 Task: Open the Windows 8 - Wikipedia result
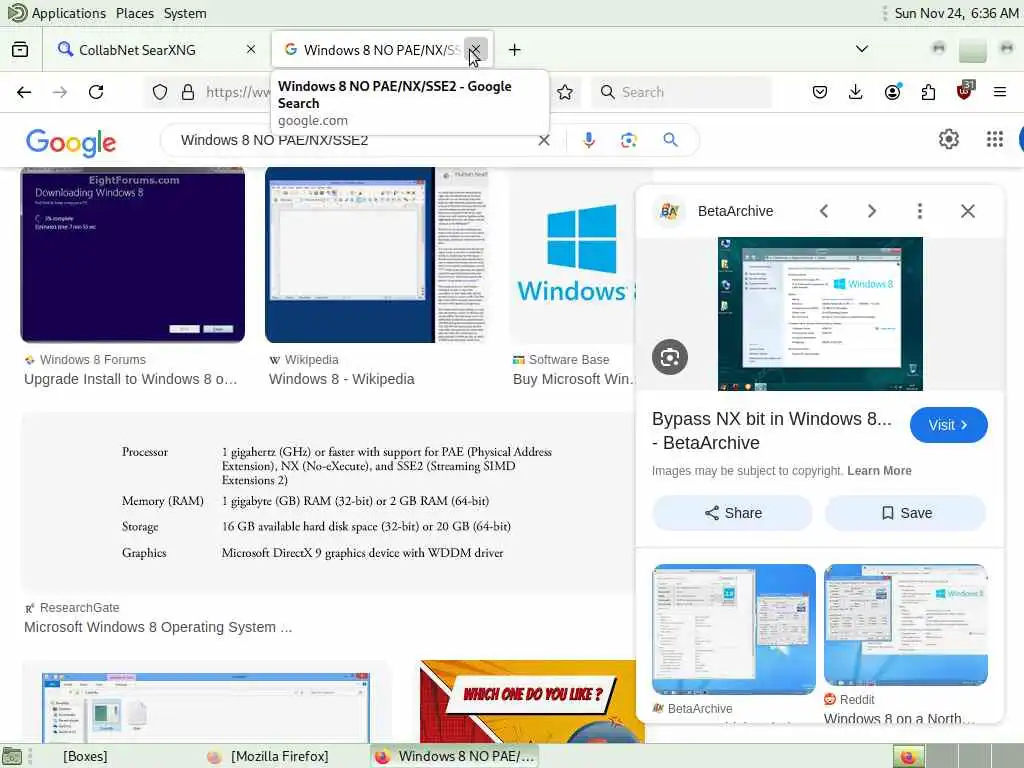(x=342, y=379)
